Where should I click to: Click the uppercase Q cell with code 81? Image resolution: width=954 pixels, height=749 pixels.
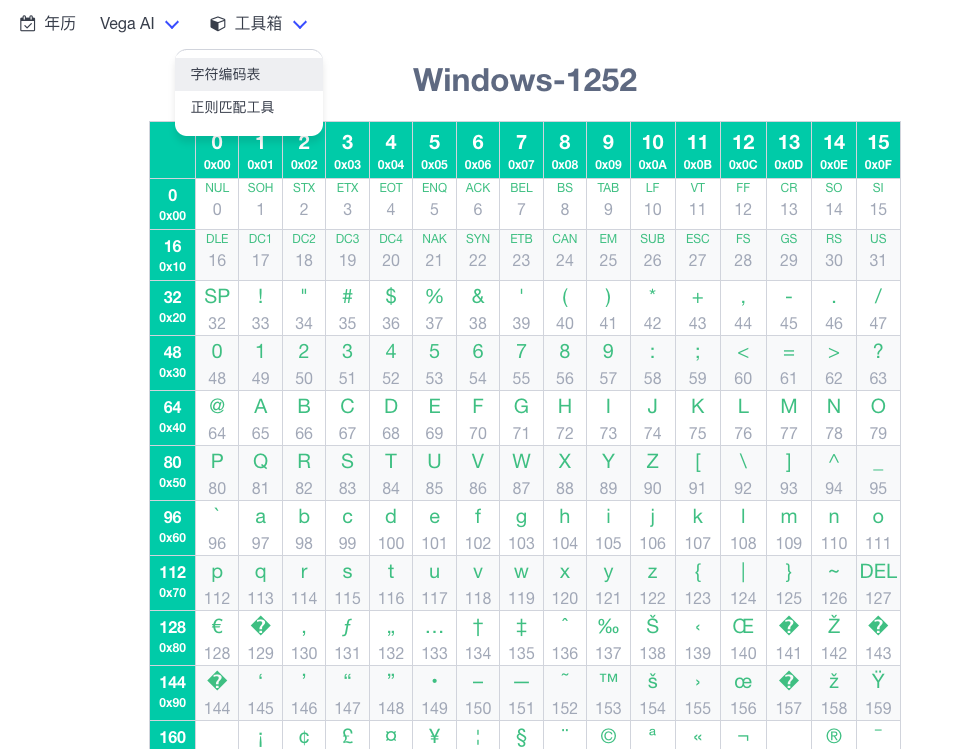coord(260,473)
